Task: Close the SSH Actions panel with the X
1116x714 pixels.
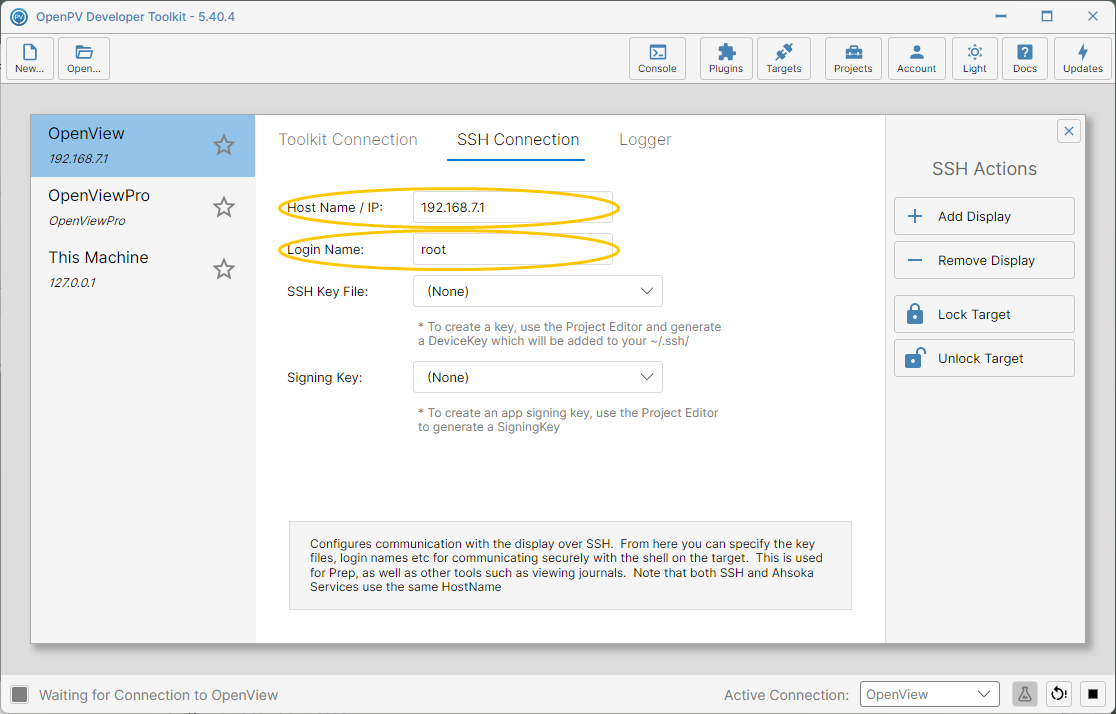Action: (1068, 131)
